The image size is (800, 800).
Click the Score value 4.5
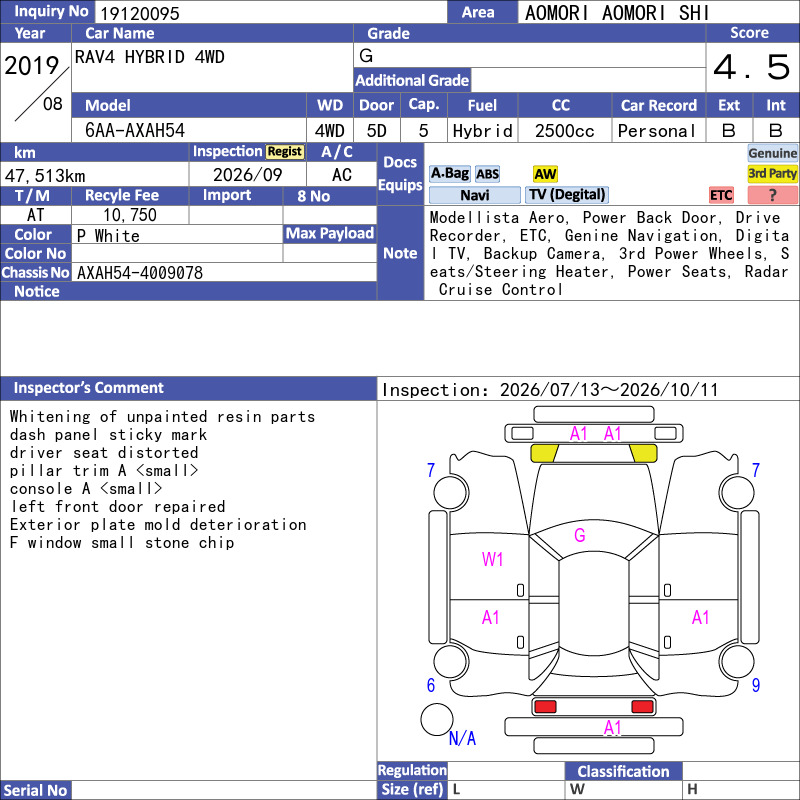pos(752,67)
